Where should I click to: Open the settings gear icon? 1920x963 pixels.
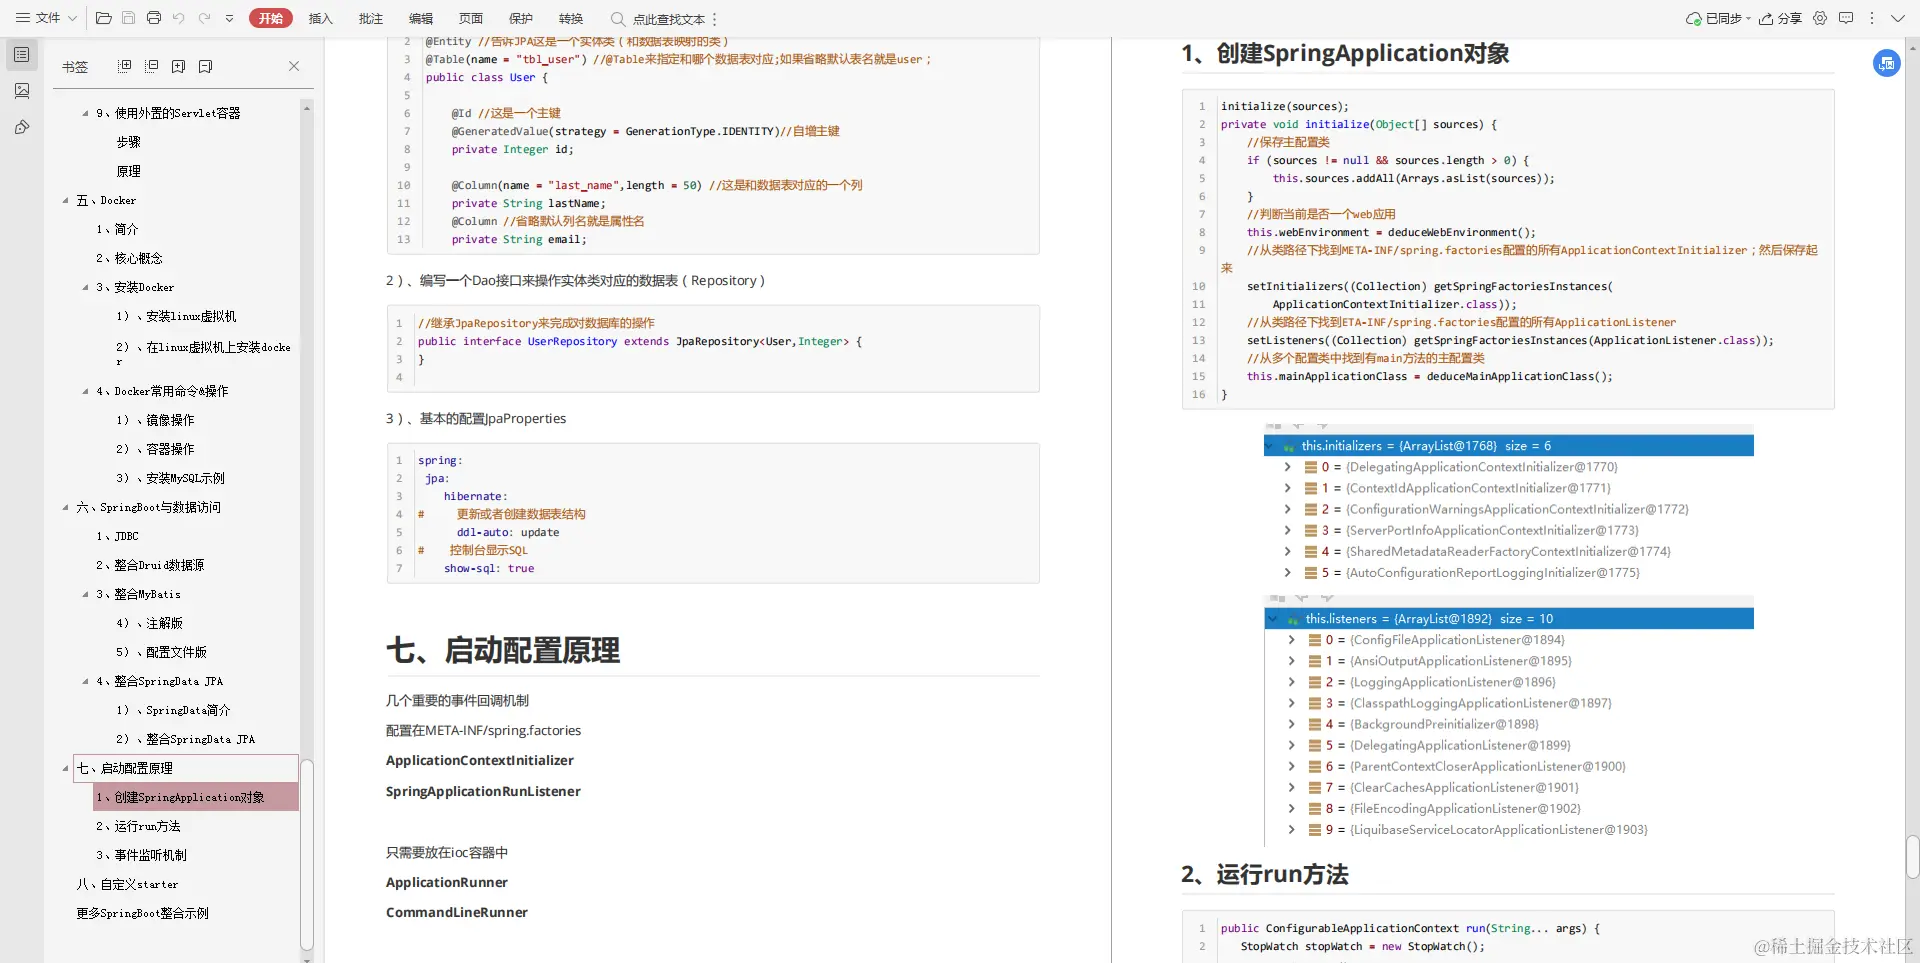click(1820, 18)
